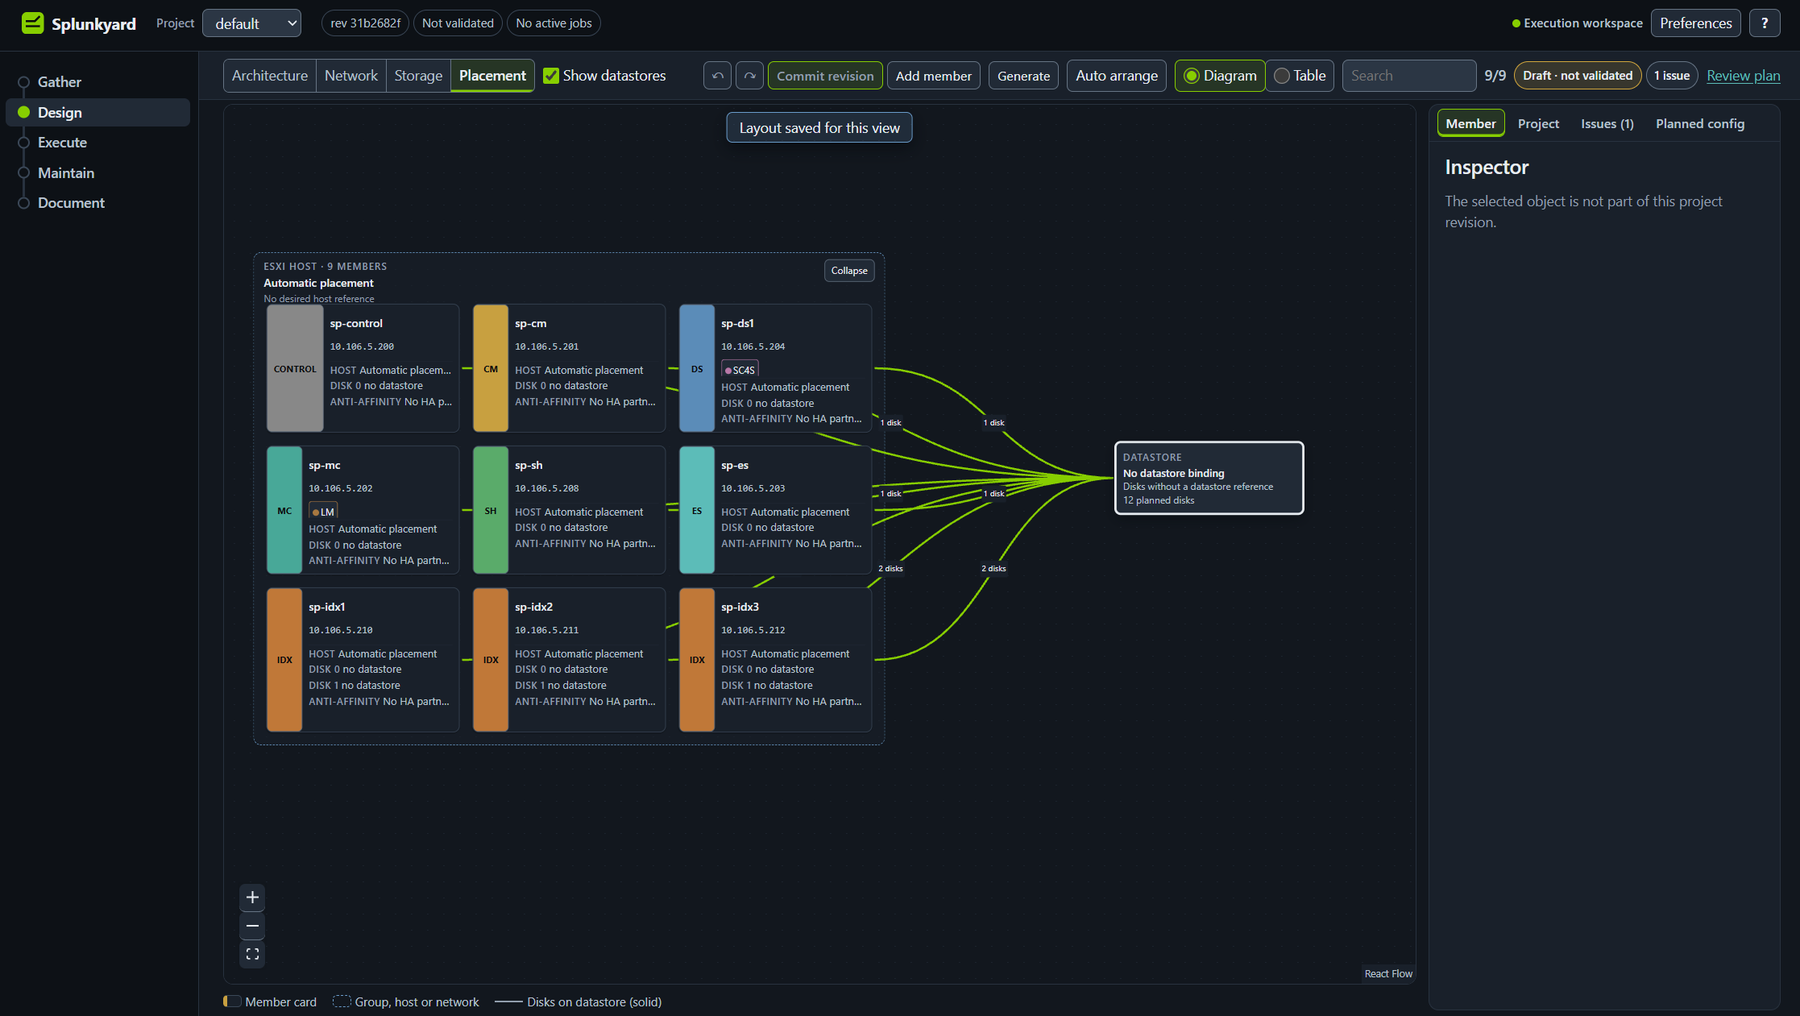
Task: Switch to the Storage tab
Action: click(418, 76)
